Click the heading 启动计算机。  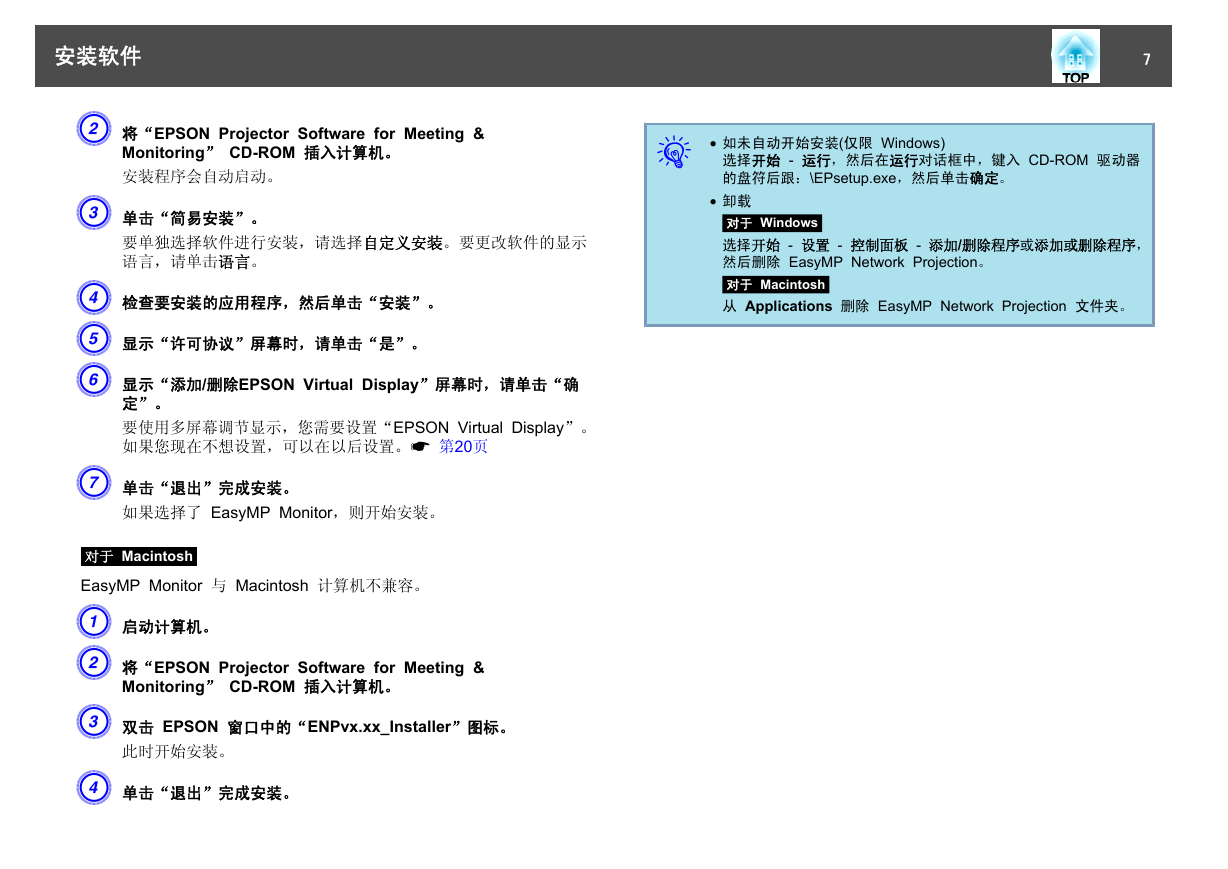(168, 627)
